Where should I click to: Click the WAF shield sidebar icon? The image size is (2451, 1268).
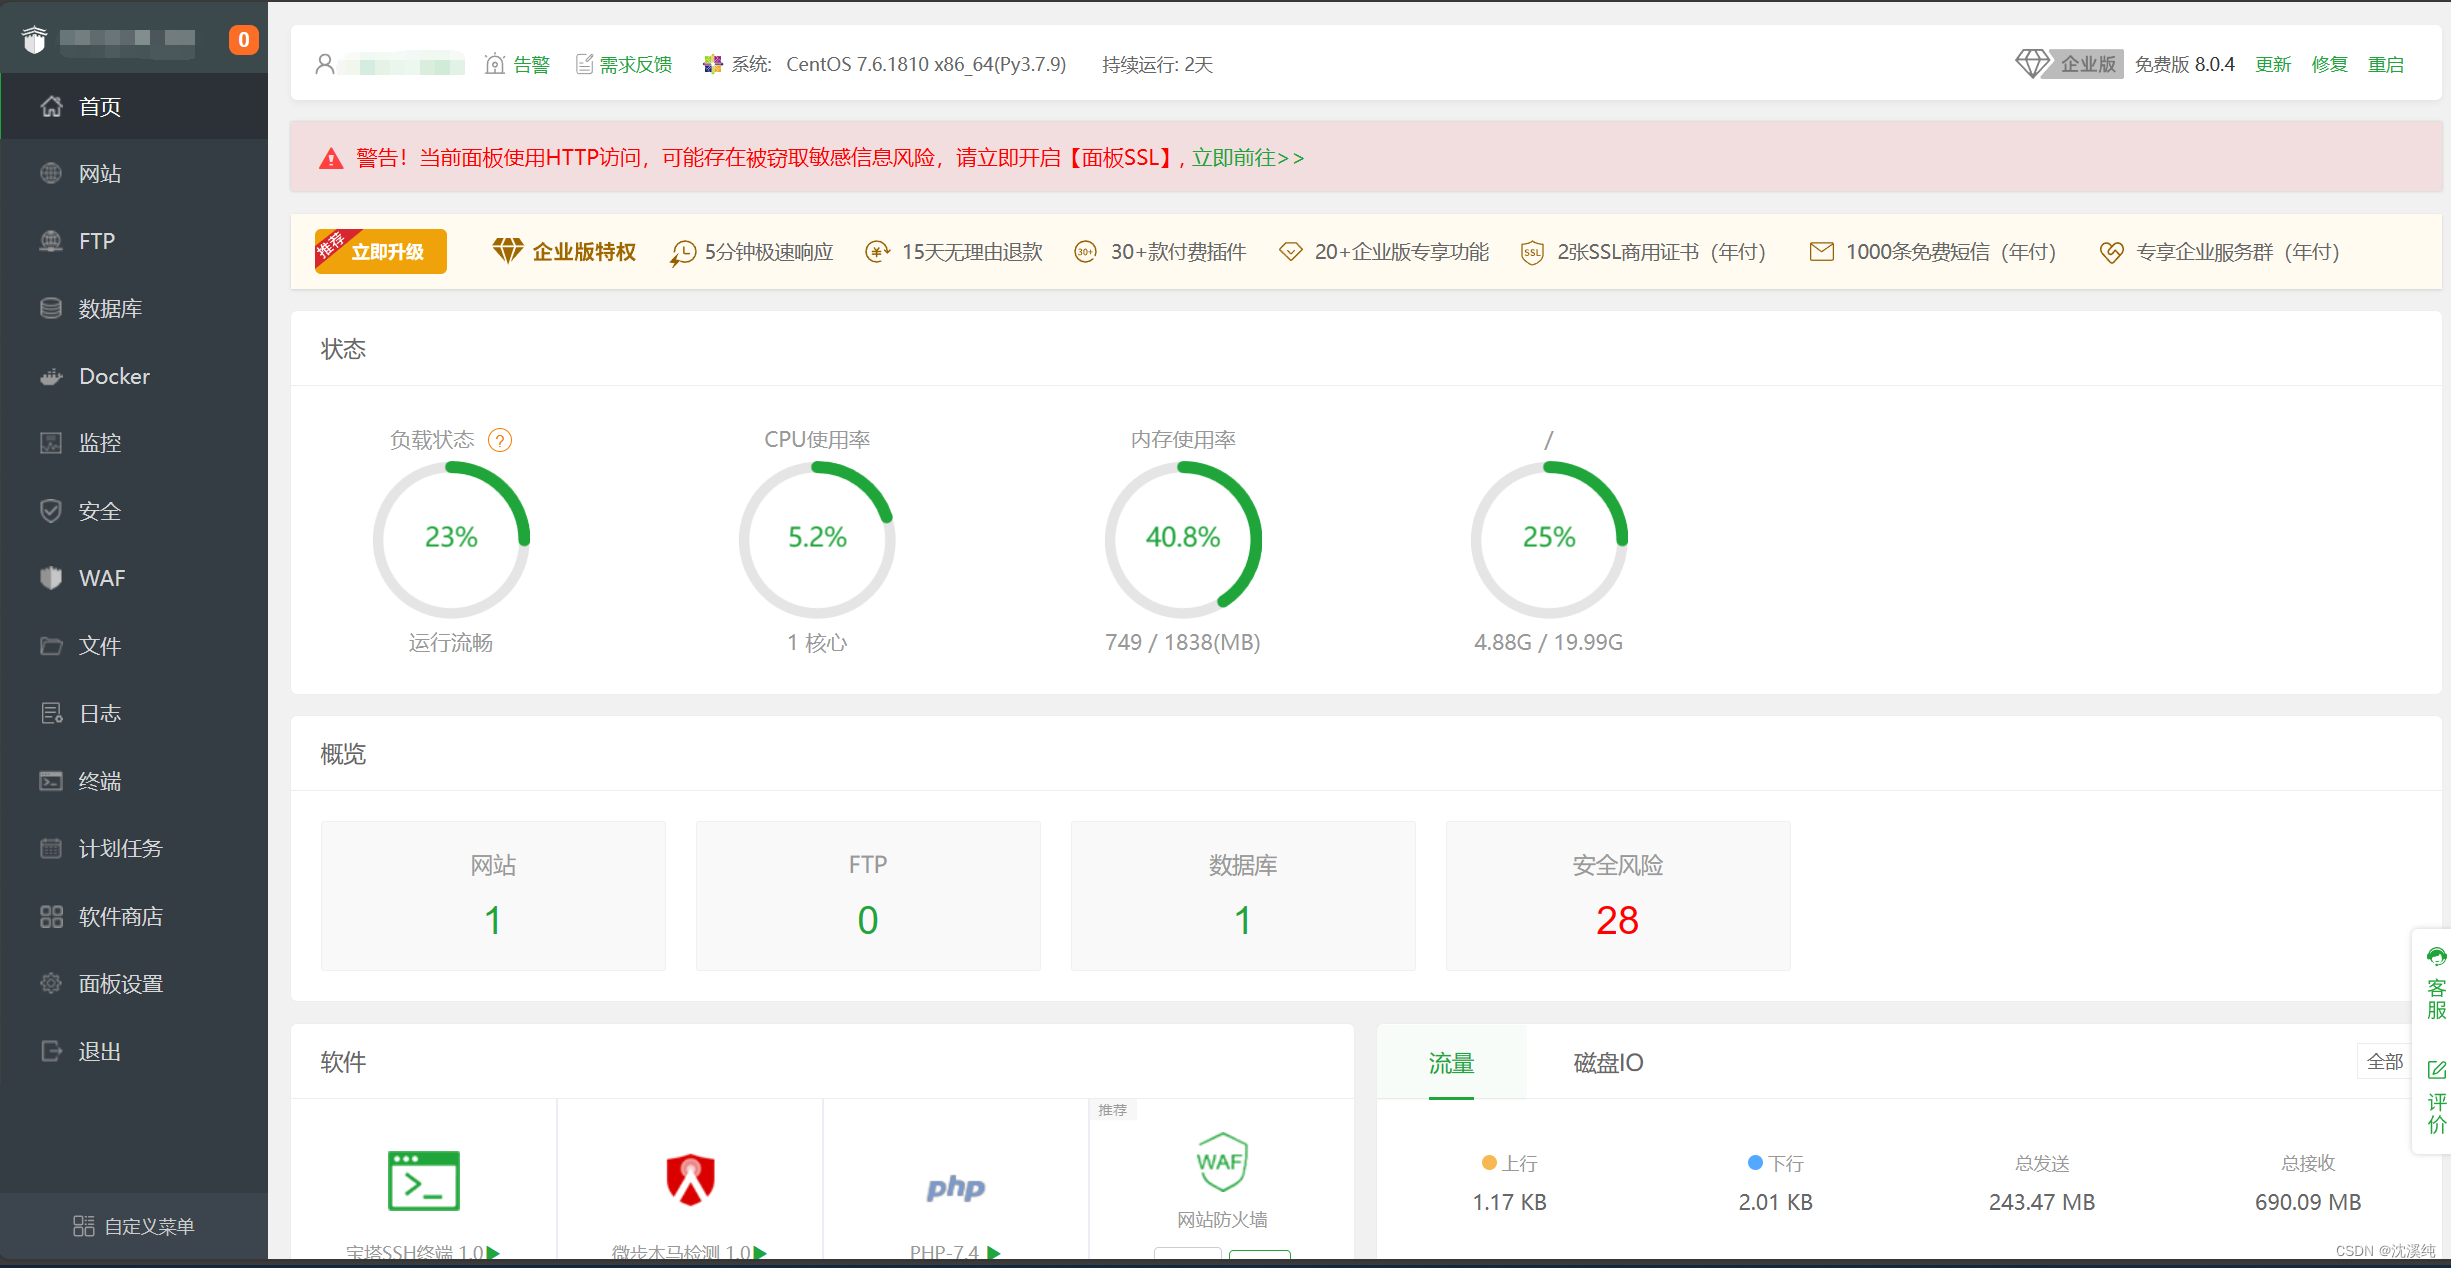[x=51, y=578]
